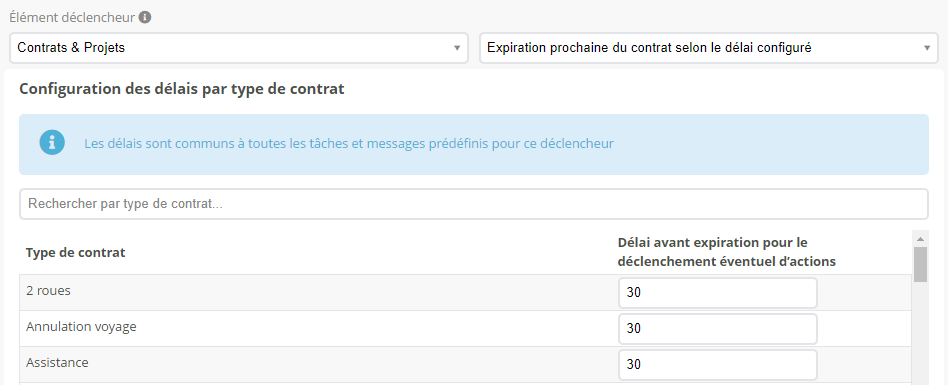Image resolution: width=948 pixels, height=385 pixels.
Task: Select the Assistance contract row
Action: coord(466,364)
